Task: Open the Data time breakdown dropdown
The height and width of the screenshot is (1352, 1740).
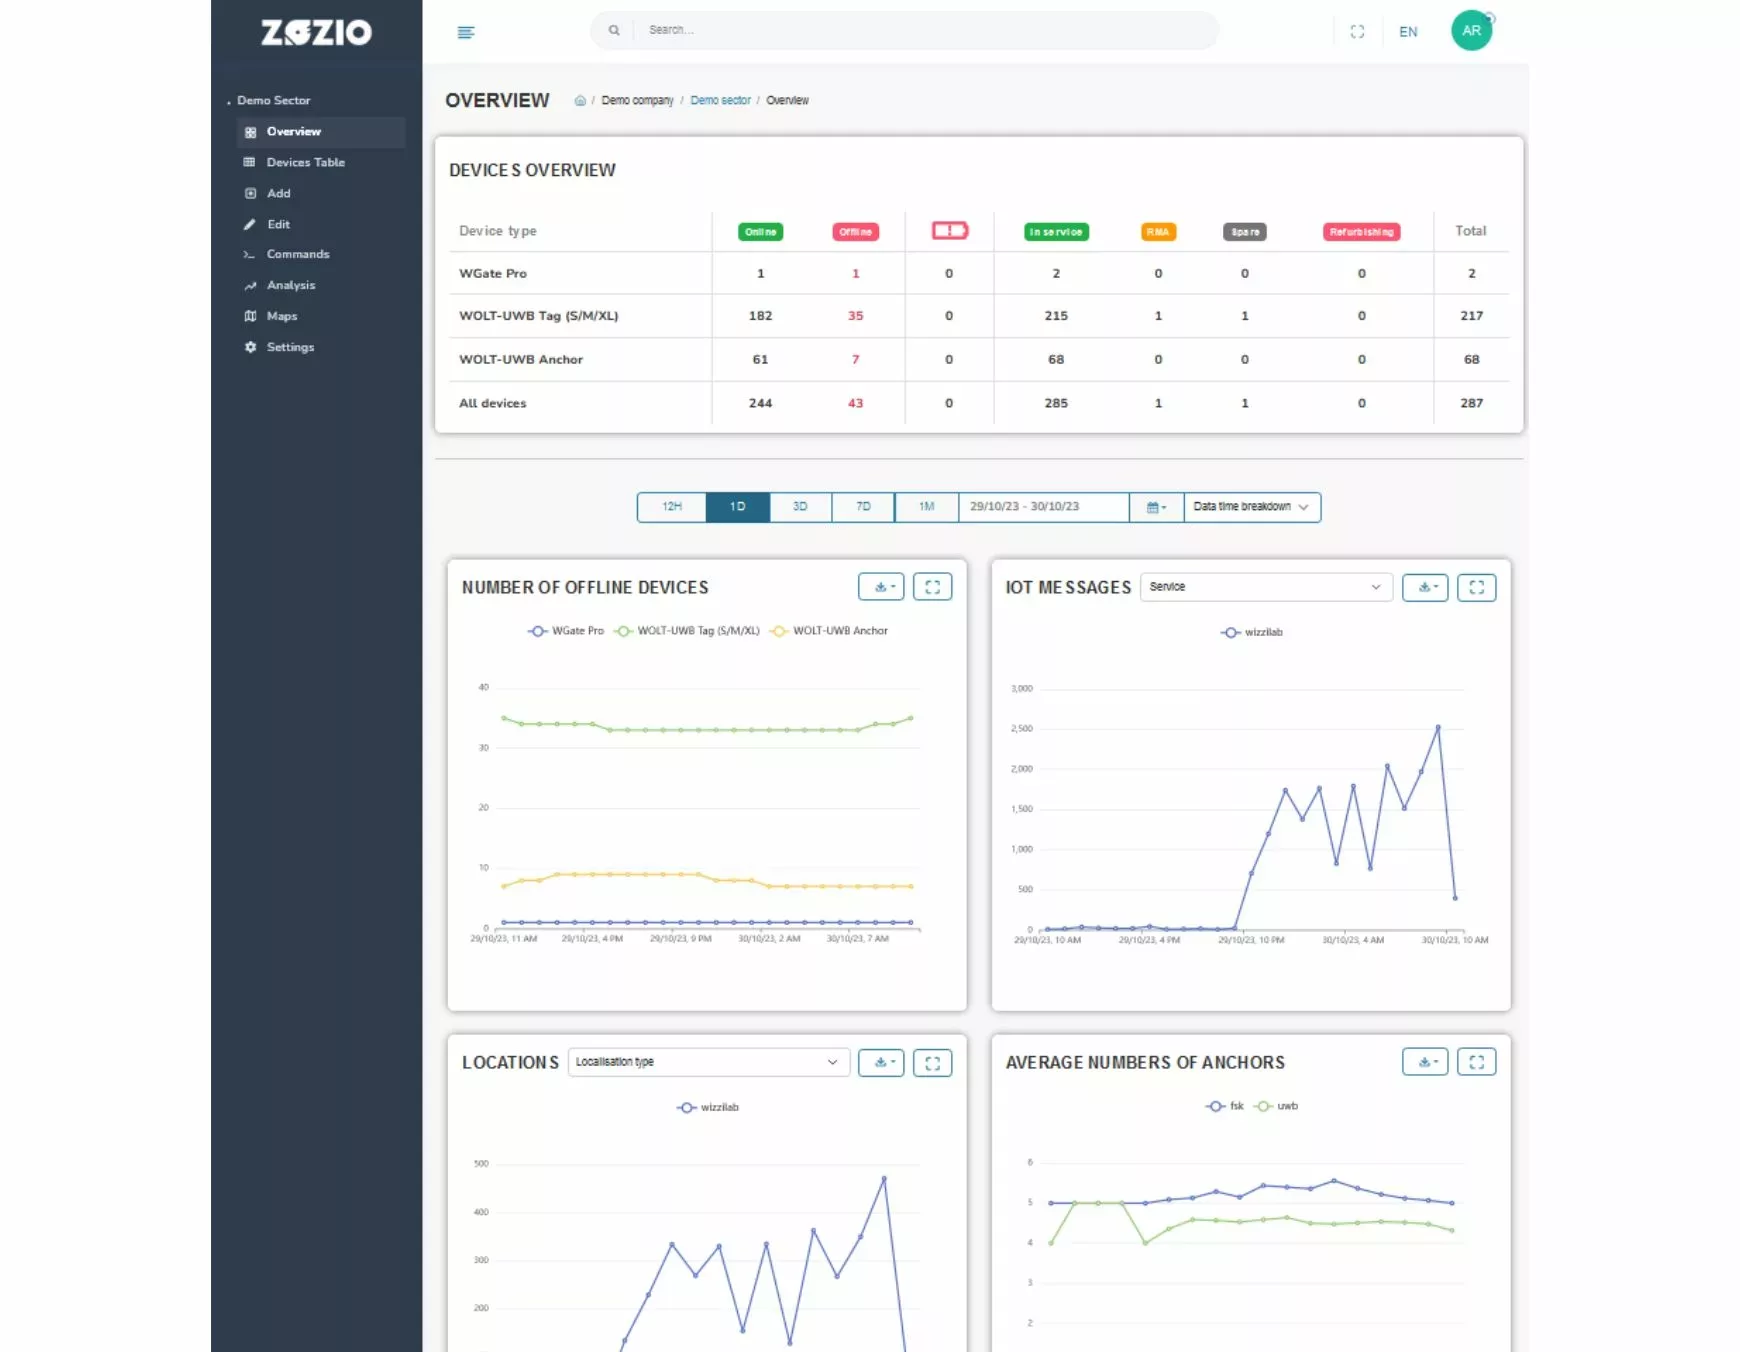Action: coord(1251,507)
